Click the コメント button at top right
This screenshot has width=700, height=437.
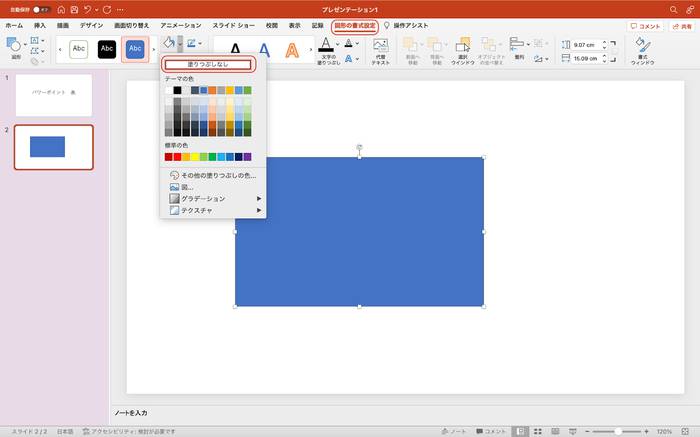[x=645, y=26]
